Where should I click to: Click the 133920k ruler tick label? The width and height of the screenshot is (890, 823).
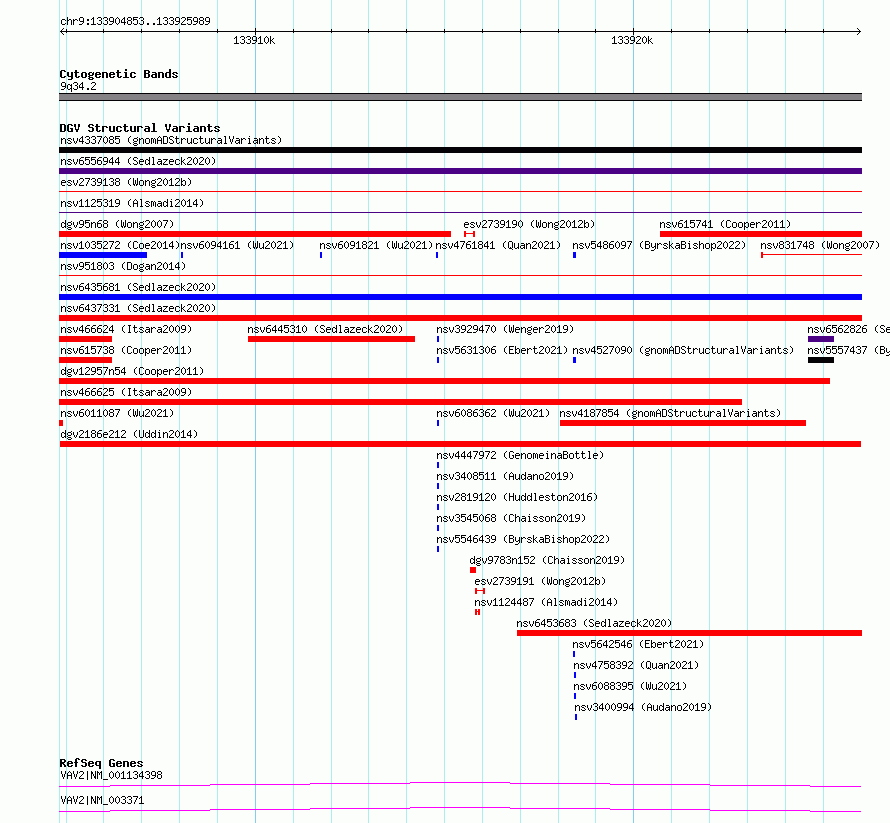click(x=632, y=40)
